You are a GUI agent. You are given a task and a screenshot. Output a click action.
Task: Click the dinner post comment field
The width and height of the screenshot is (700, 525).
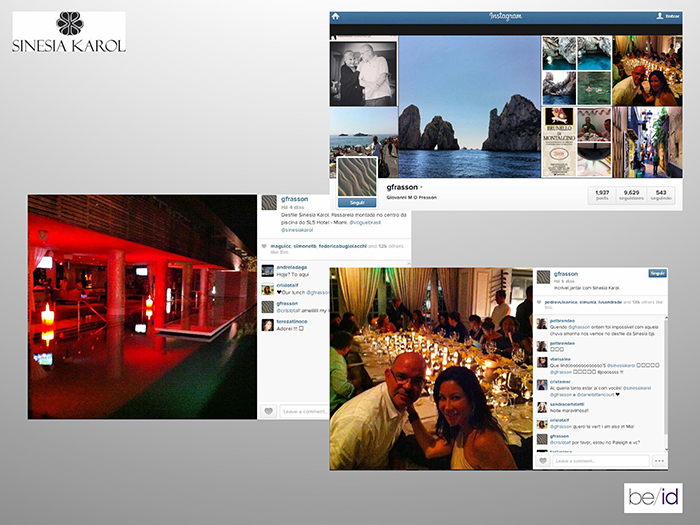coord(600,461)
